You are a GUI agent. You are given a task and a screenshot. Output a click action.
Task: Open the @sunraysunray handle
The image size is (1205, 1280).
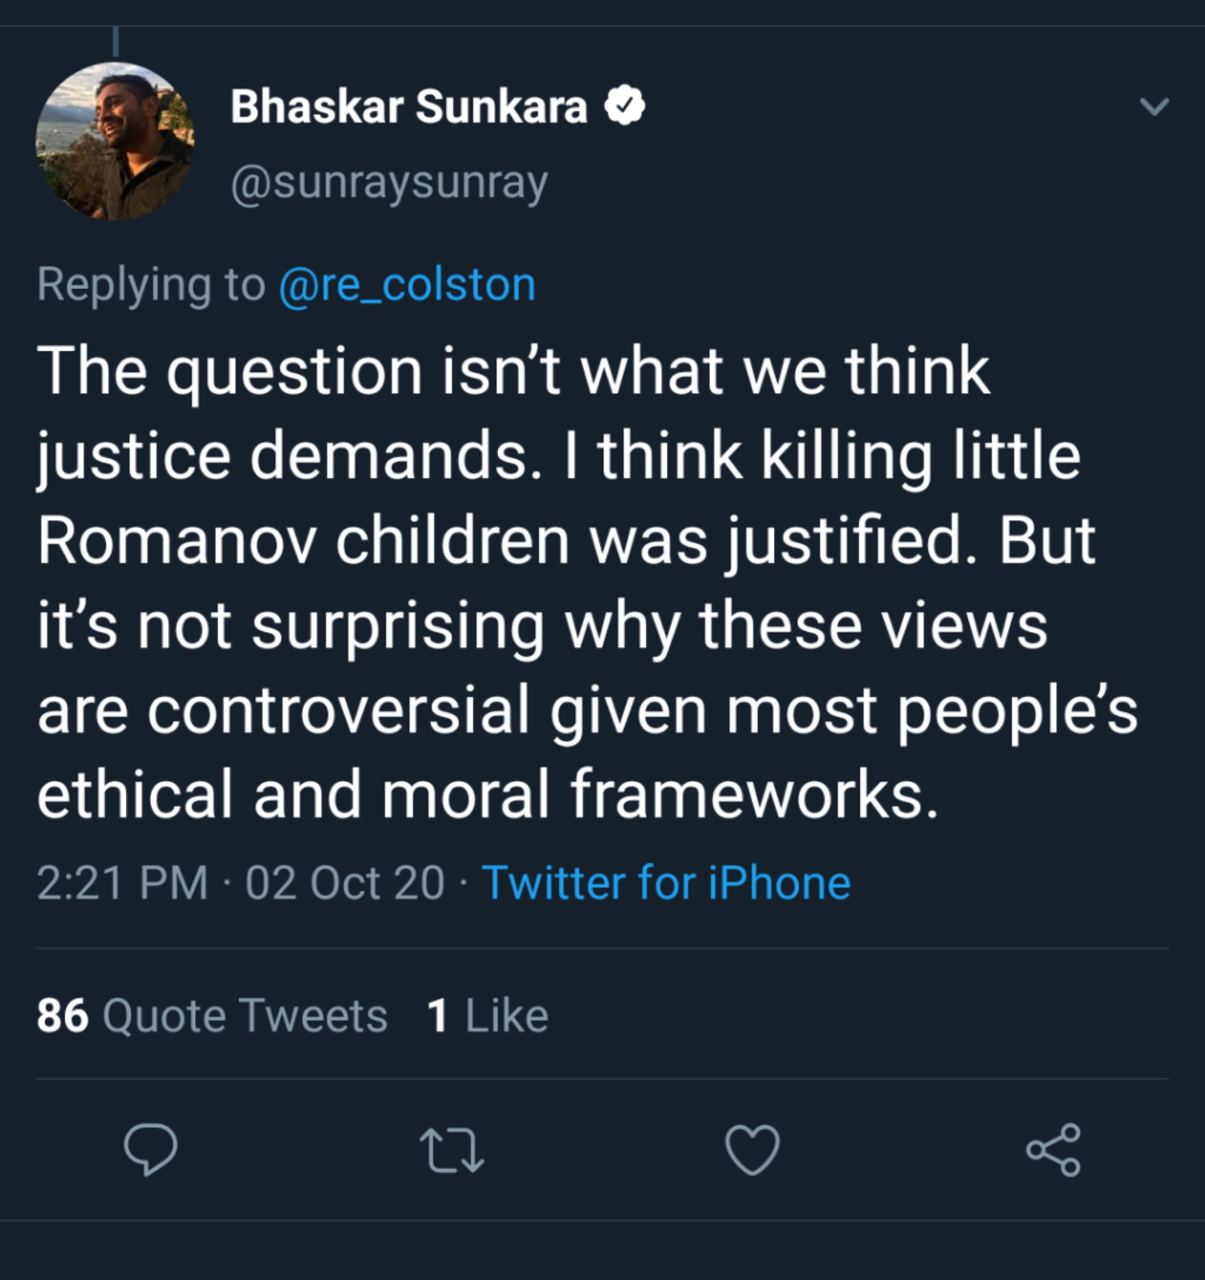(389, 183)
